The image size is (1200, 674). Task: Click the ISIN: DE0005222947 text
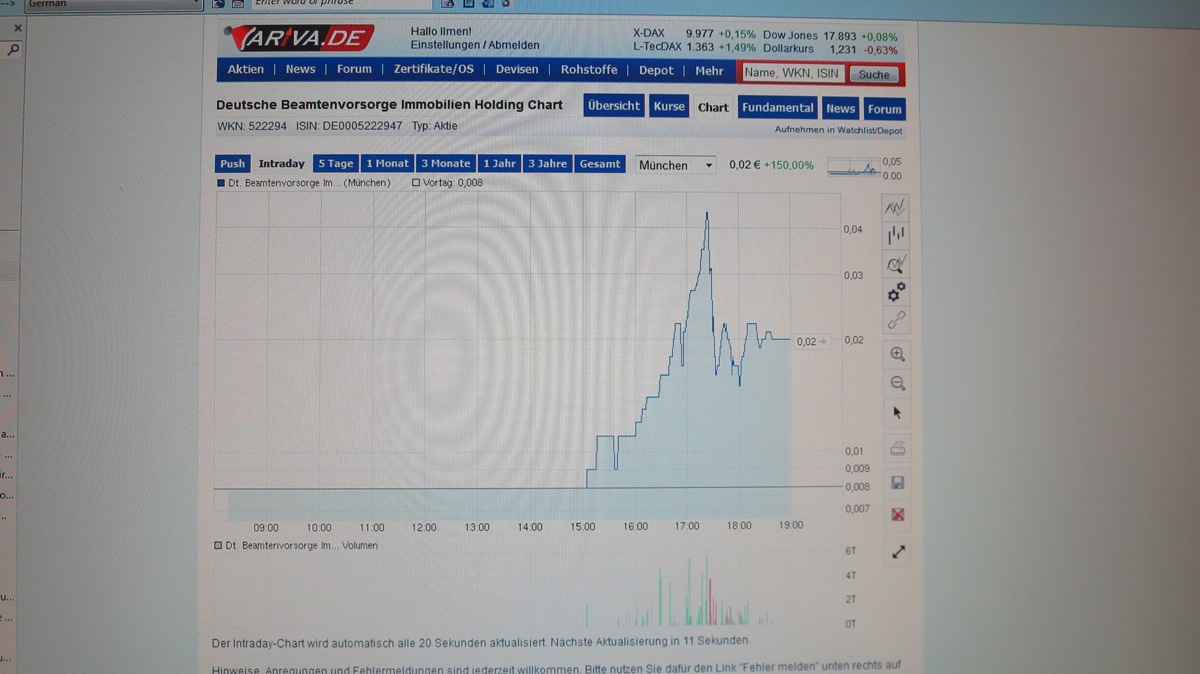pos(349,127)
